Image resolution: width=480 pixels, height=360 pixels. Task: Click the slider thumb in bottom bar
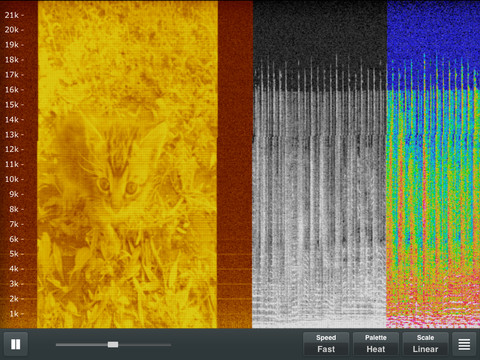pyautogui.click(x=113, y=344)
